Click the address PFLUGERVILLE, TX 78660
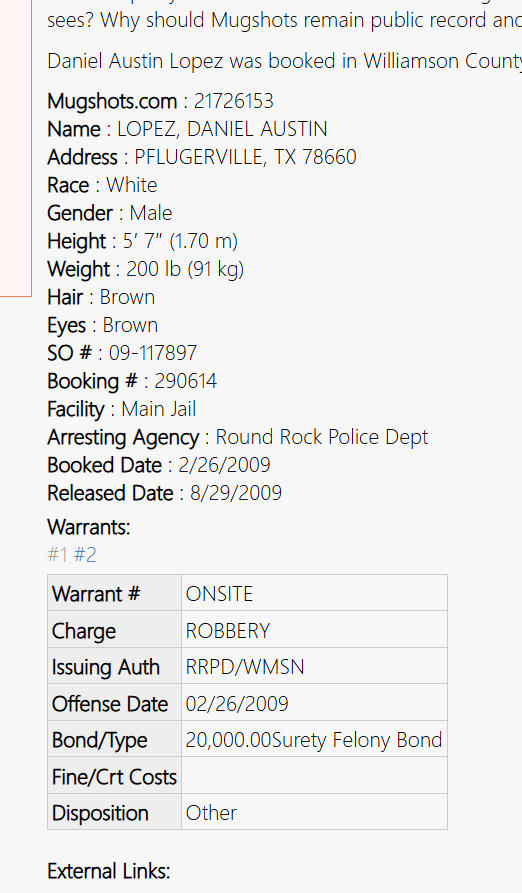Screen dimensions: 522x893 click(245, 157)
